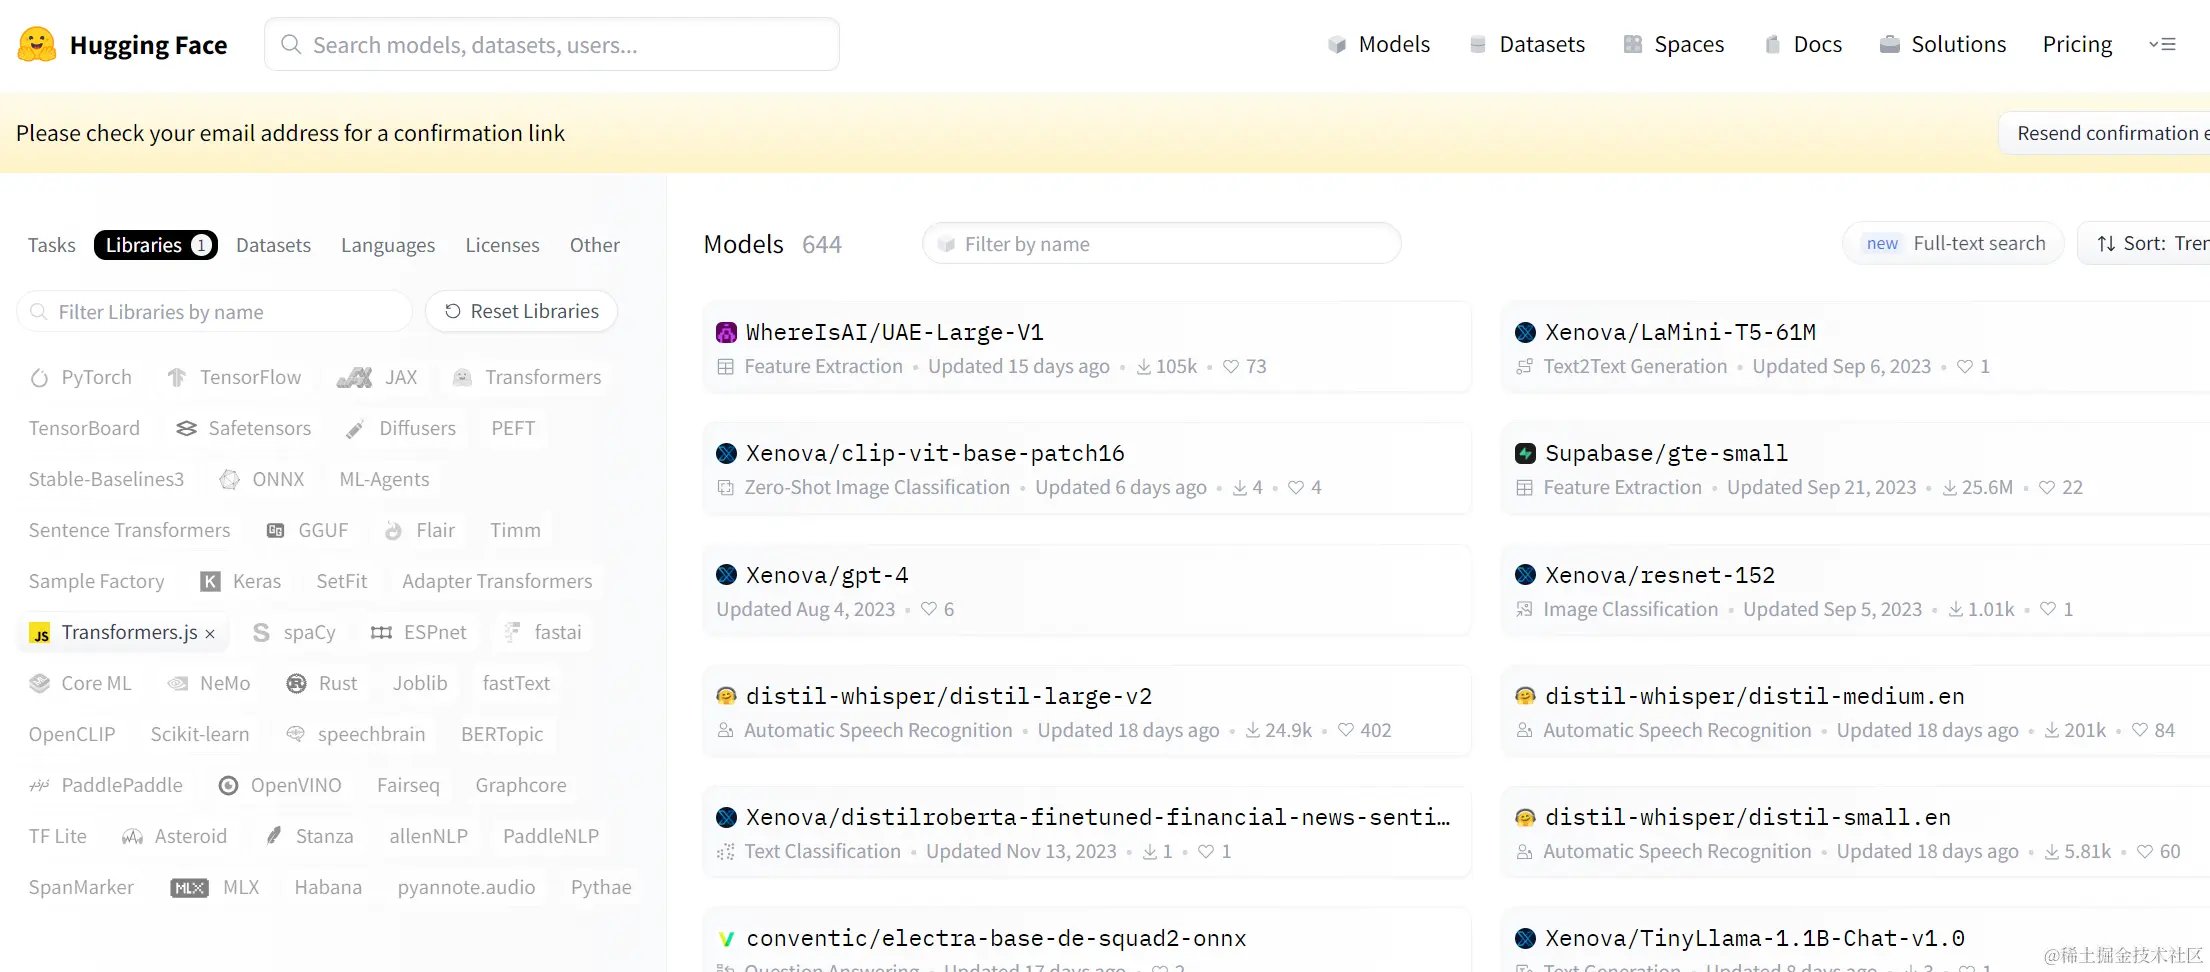This screenshot has height=972, width=2210.
Task: Enable Full-text search option
Action: pyautogui.click(x=1953, y=243)
